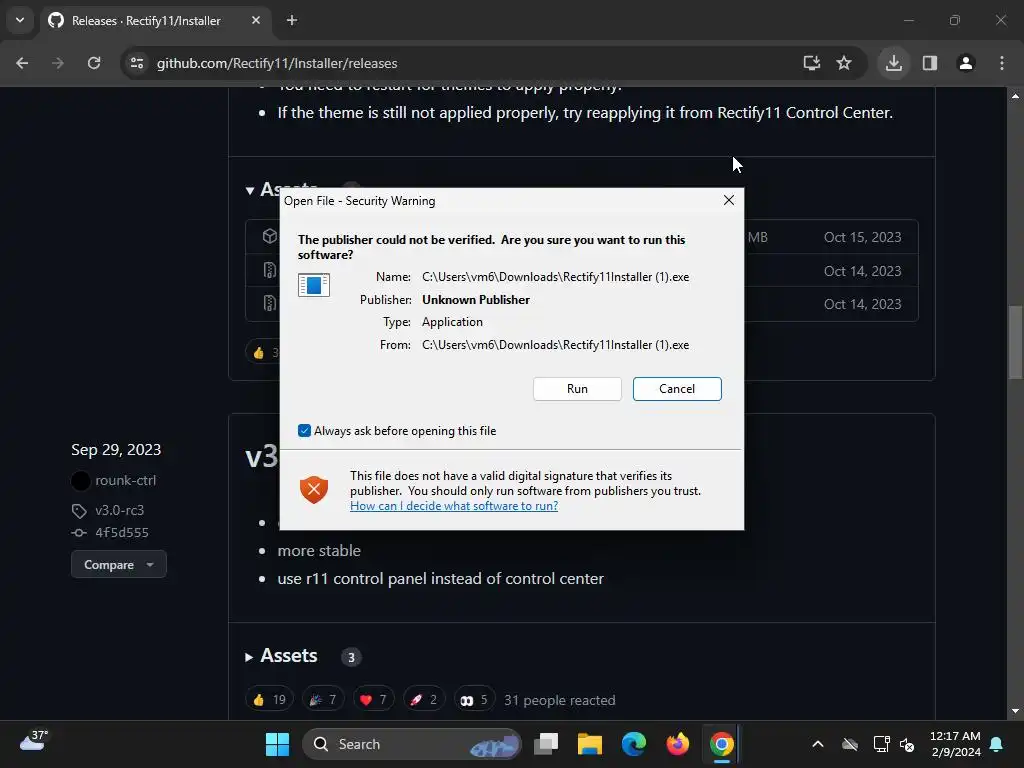Click the install app icon in address bar
Screen dimensions: 1024x768
pyautogui.click(x=811, y=63)
